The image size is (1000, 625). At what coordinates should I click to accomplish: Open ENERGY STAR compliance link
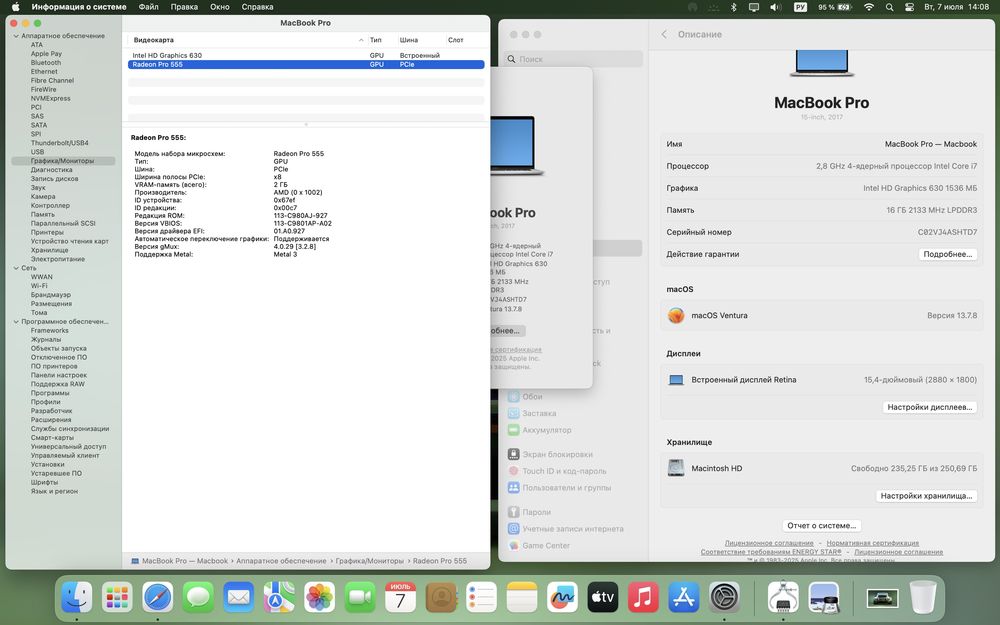(x=770, y=552)
